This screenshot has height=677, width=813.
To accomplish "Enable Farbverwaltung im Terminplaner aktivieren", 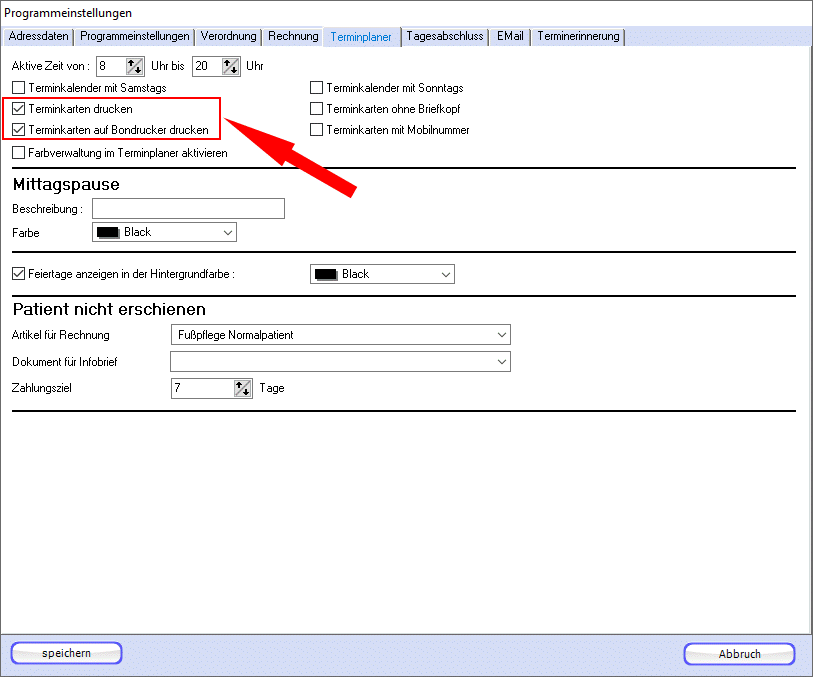I will coord(19,154).
